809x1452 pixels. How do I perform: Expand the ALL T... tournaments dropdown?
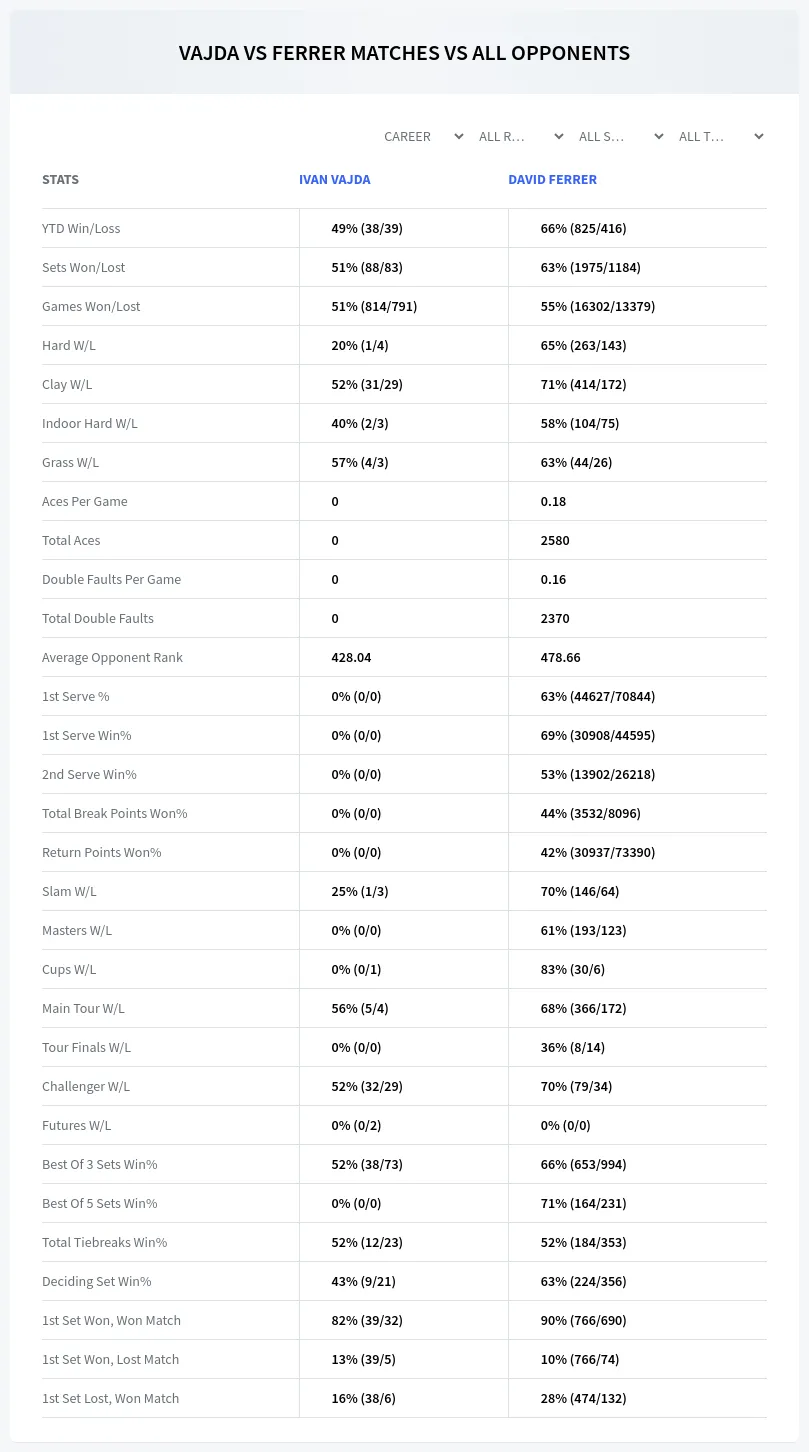pos(722,136)
